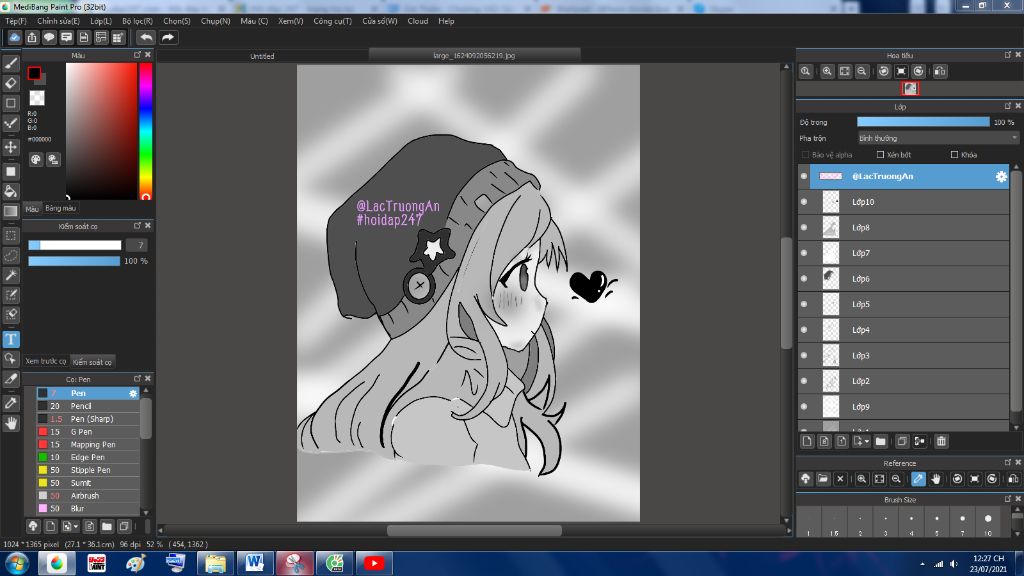Activate the eyedropper in Reference panel
Screen dimensions: 1024x576
point(918,479)
